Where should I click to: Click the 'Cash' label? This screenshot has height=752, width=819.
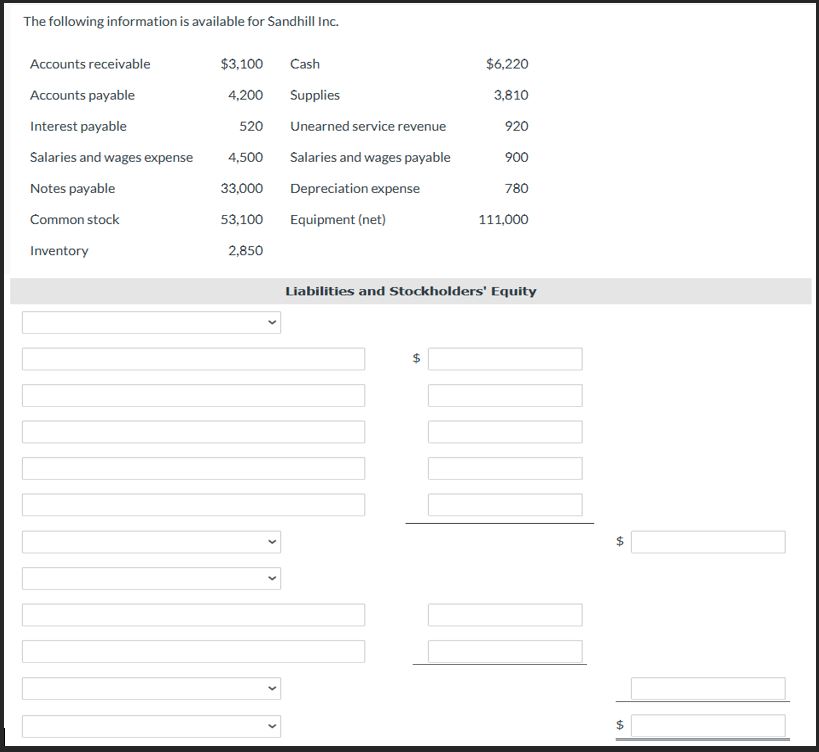pyautogui.click(x=305, y=64)
